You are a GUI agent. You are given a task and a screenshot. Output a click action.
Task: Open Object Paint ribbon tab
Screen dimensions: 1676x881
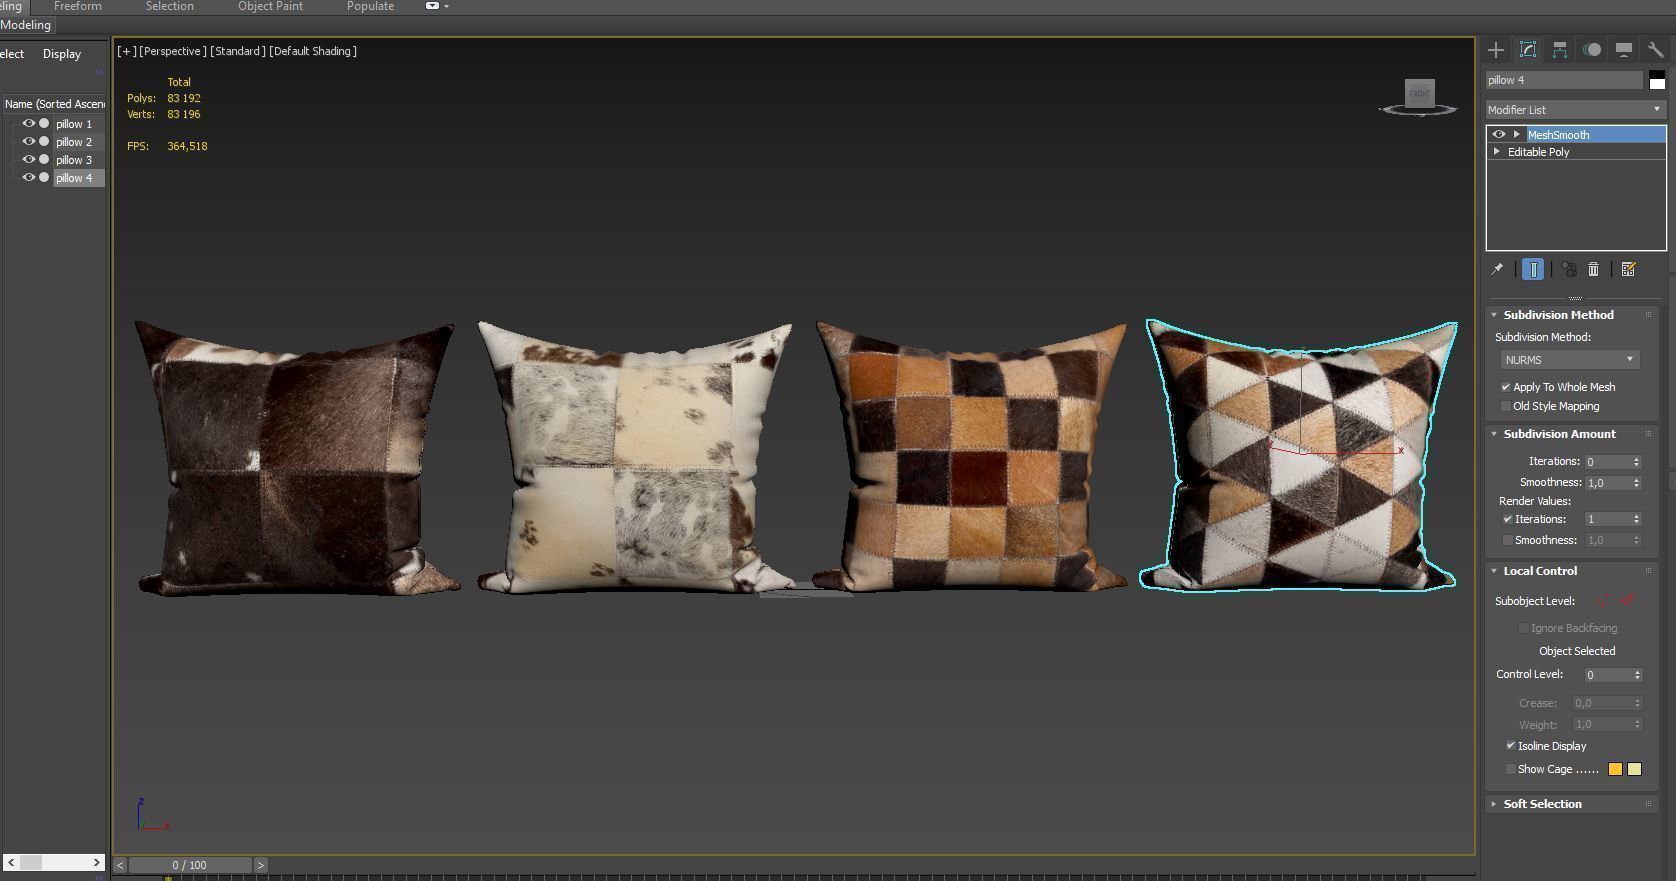tap(270, 6)
